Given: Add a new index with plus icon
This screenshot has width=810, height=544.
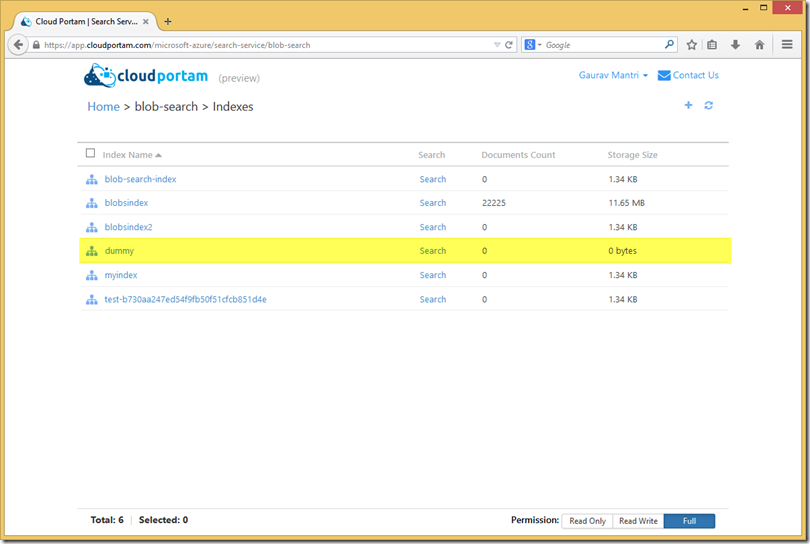Looking at the screenshot, I should 688,105.
